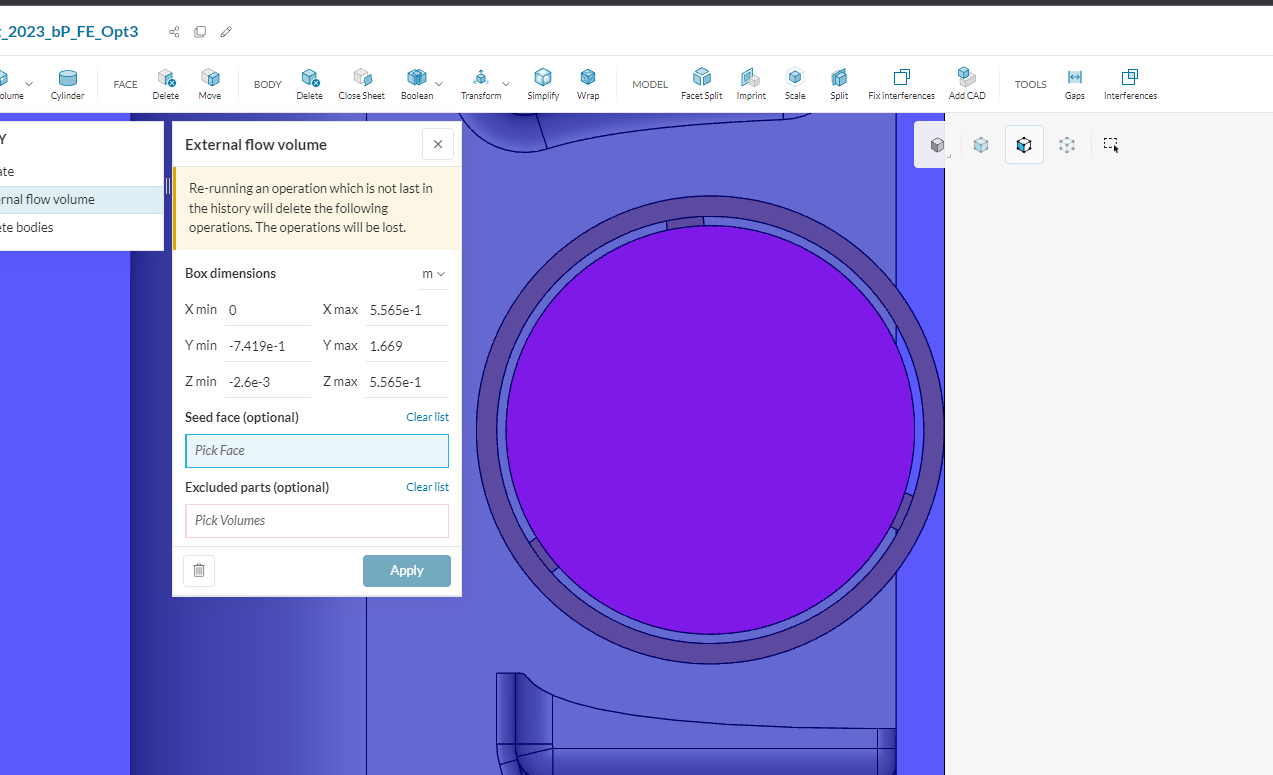Delete the operation using the trash icon
The height and width of the screenshot is (775, 1273).
click(198, 570)
